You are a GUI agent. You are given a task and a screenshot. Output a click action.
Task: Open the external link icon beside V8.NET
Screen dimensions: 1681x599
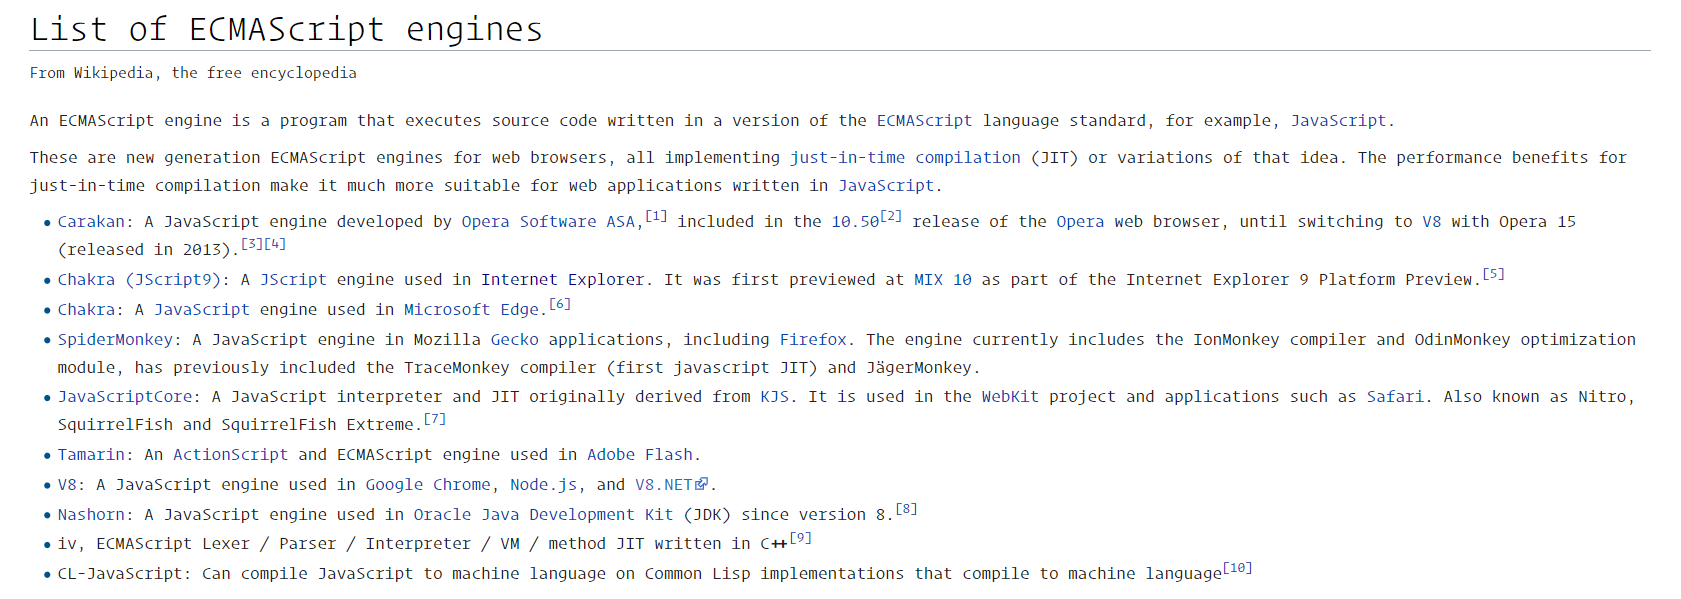coord(702,484)
